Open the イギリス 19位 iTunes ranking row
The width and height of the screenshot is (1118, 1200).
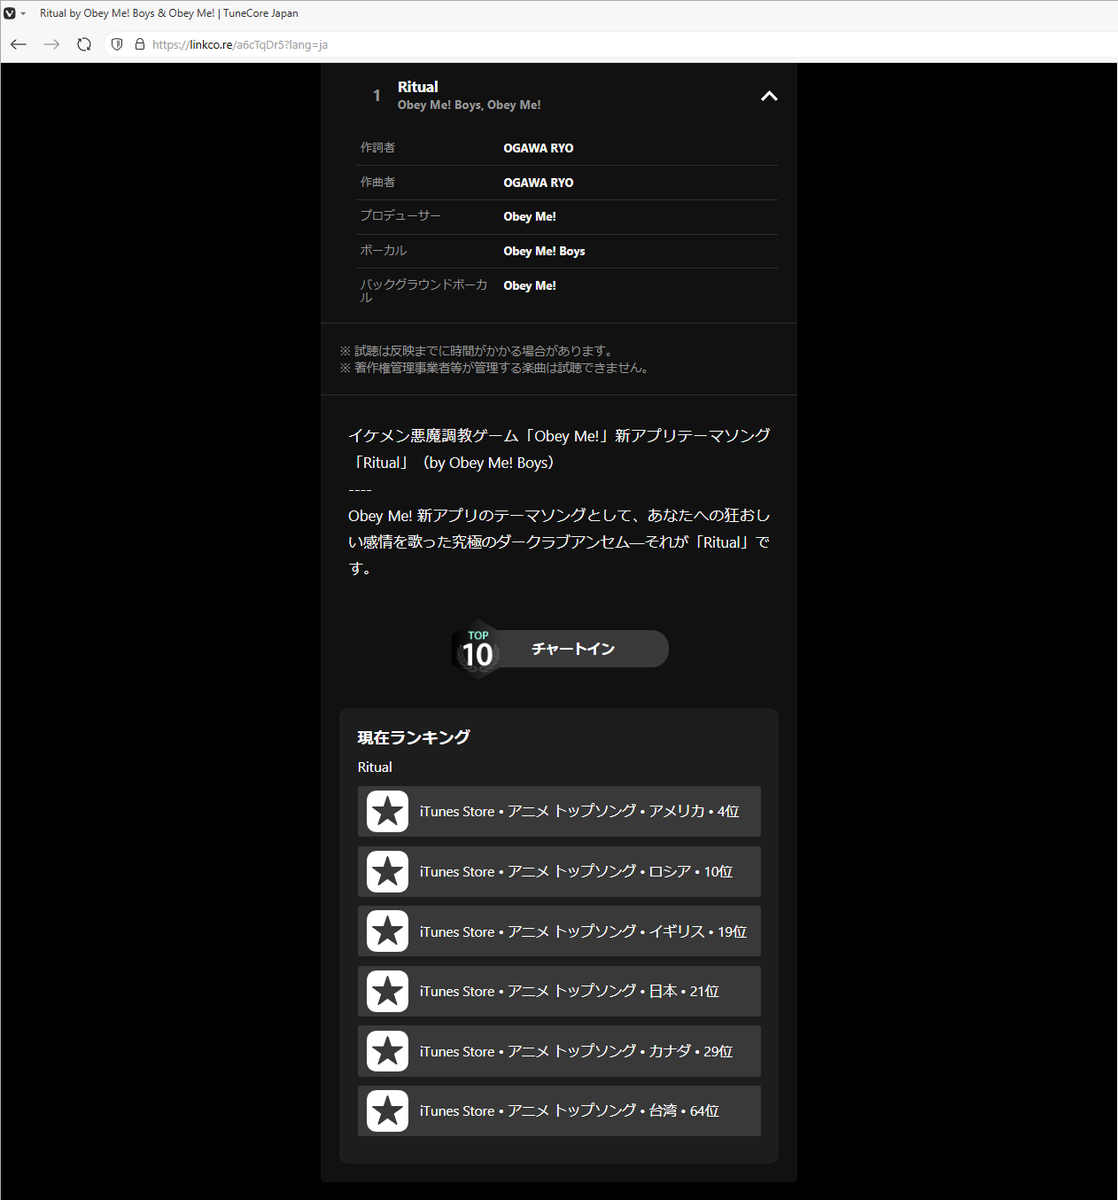[559, 931]
